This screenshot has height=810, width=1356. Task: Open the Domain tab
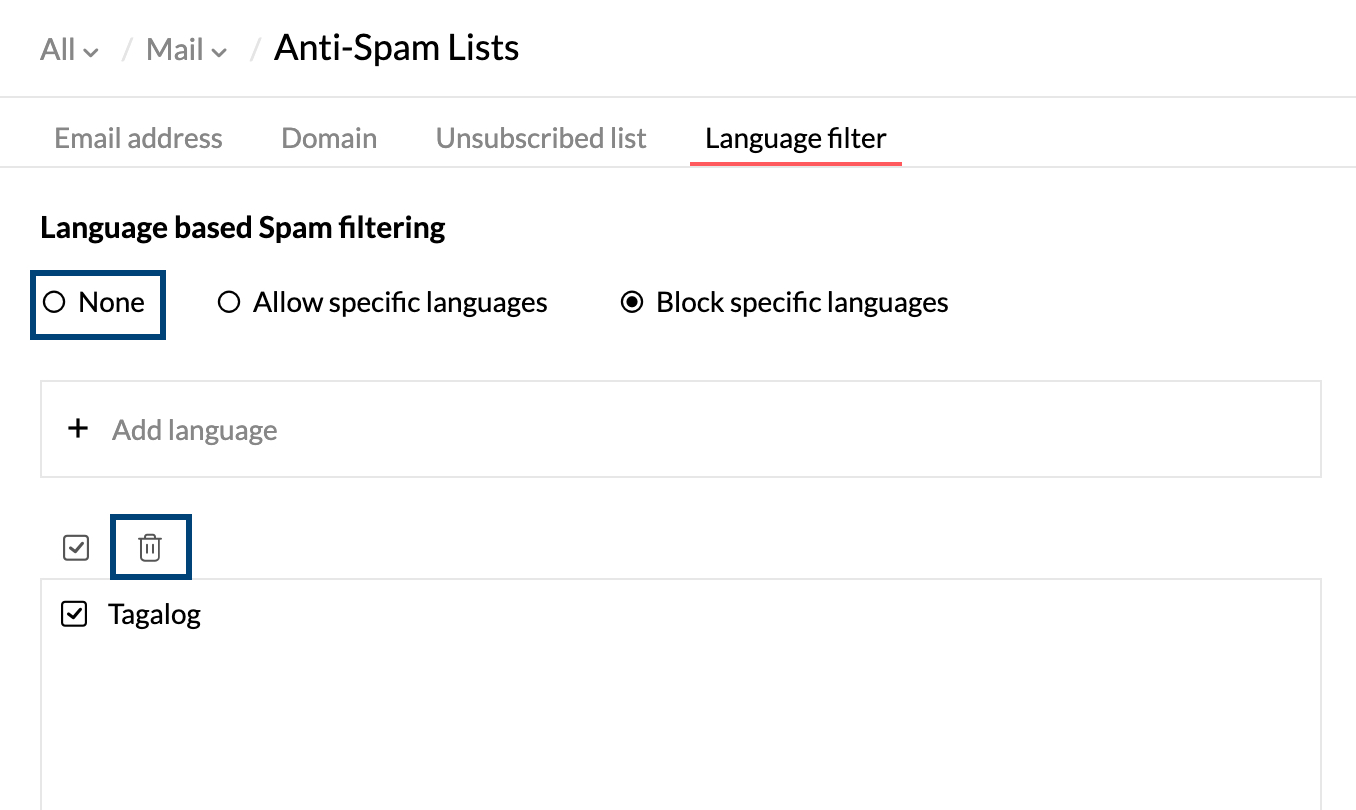pyautogui.click(x=329, y=138)
